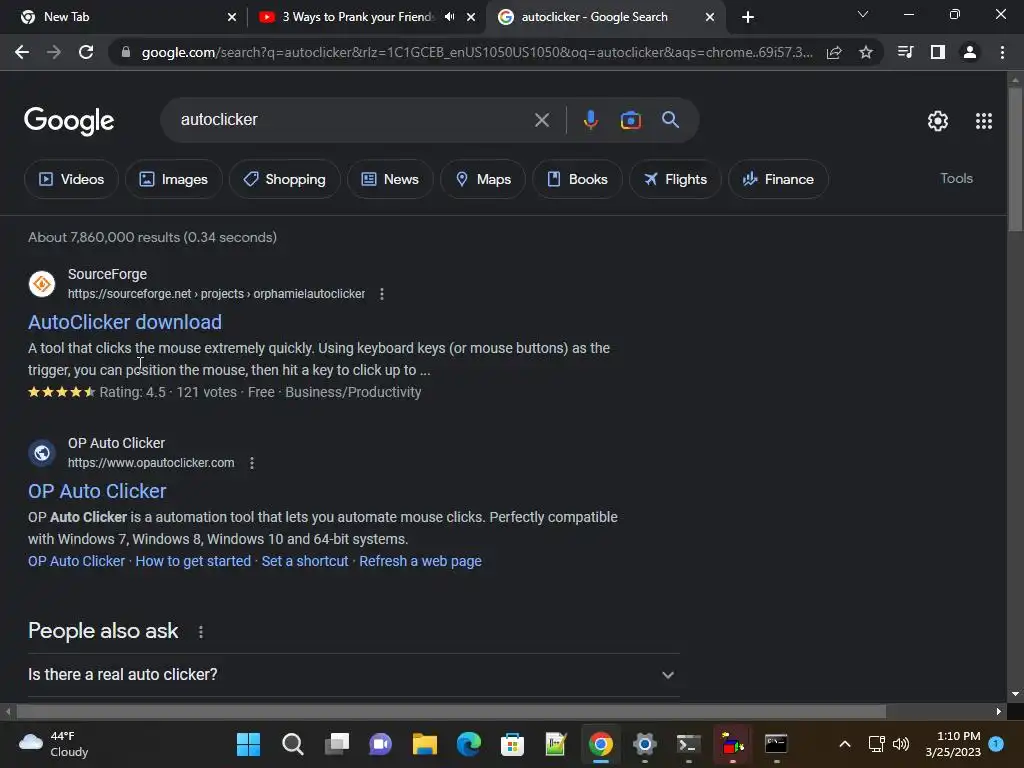Open Google quick settings gear
This screenshot has width=1024, height=768.
click(938, 121)
